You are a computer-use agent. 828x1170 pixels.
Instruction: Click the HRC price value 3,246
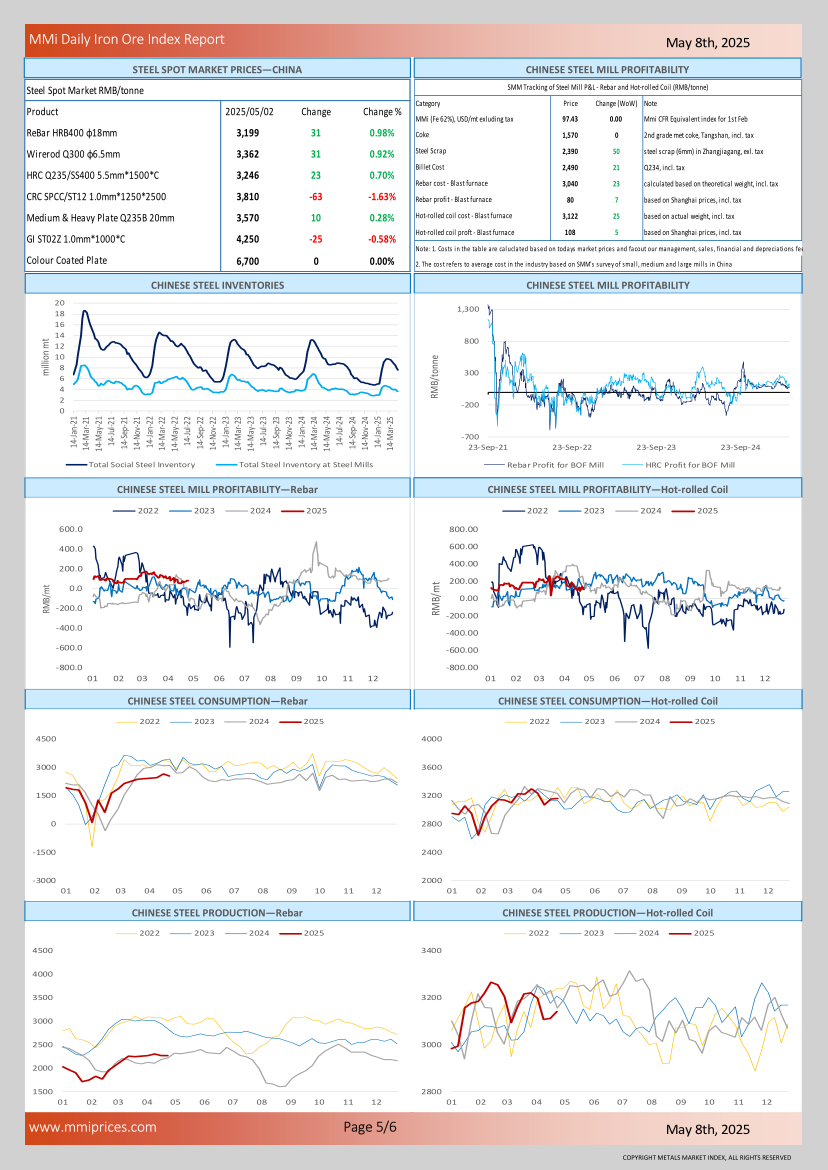point(248,175)
